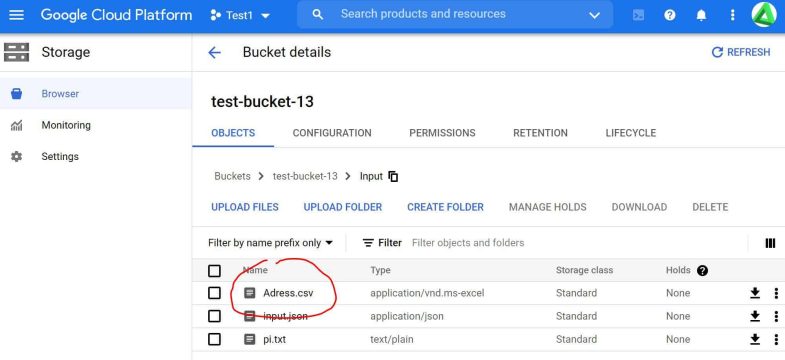This screenshot has height=360, width=785.
Task: Tick the checkbox for input.json
Action: pos(214,316)
